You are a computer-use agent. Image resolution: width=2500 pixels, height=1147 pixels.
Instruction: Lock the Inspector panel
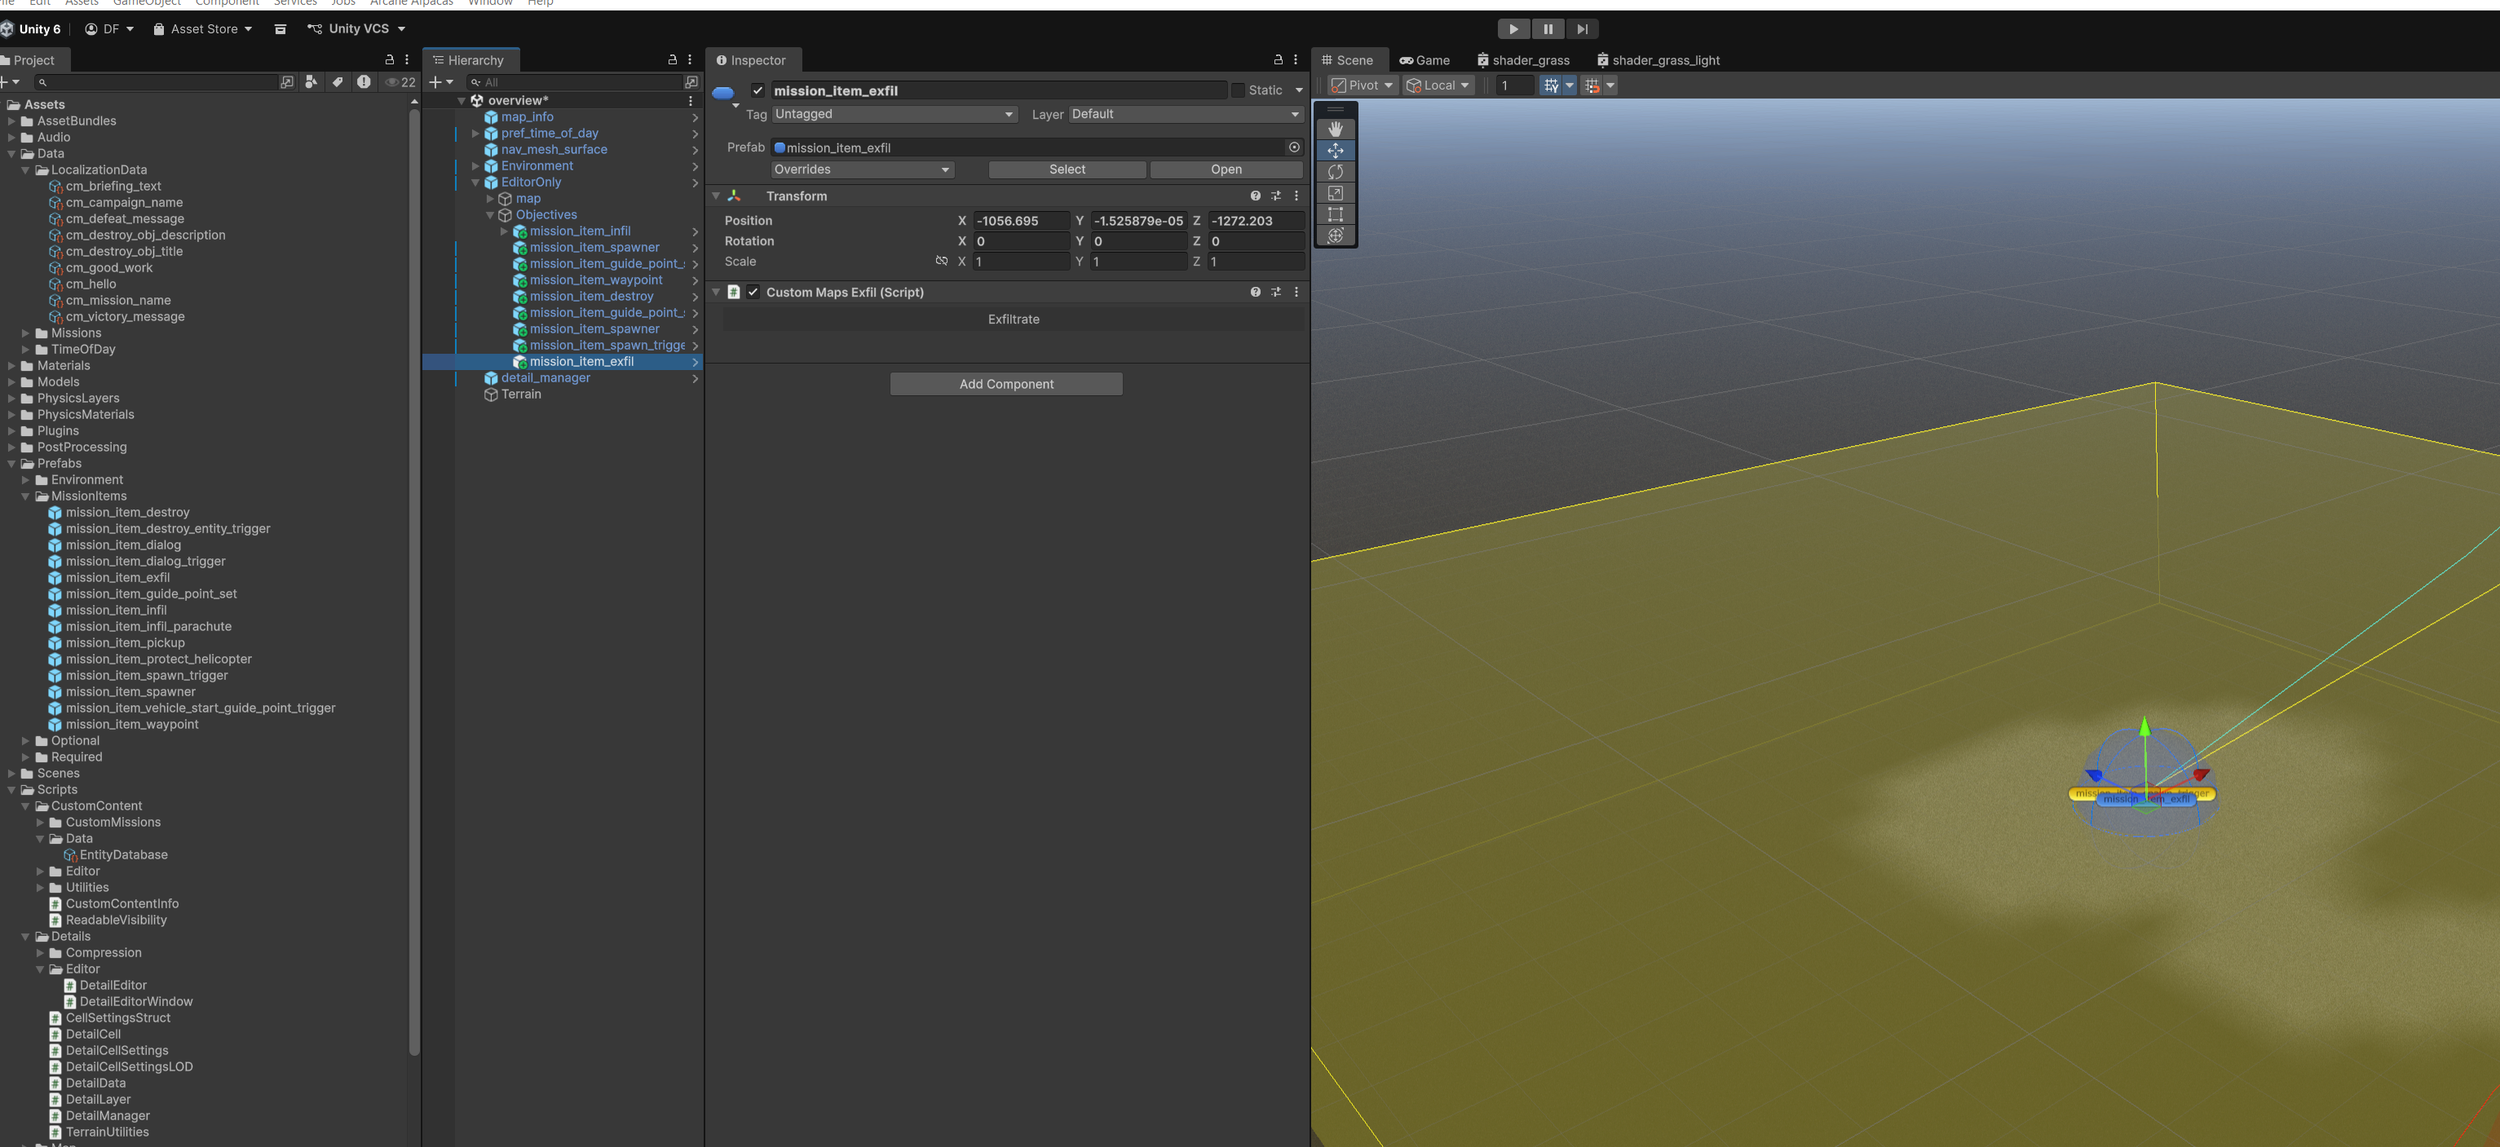(1277, 60)
